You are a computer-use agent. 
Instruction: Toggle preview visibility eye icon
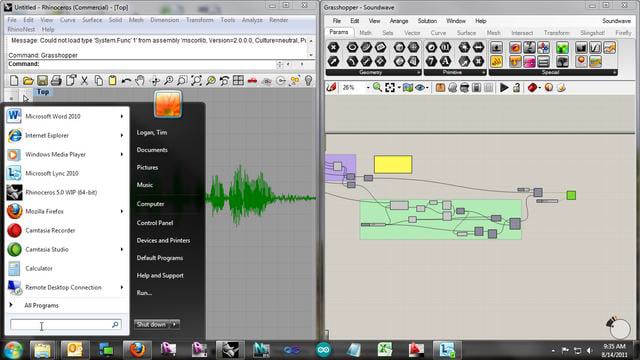coord(420,88)
